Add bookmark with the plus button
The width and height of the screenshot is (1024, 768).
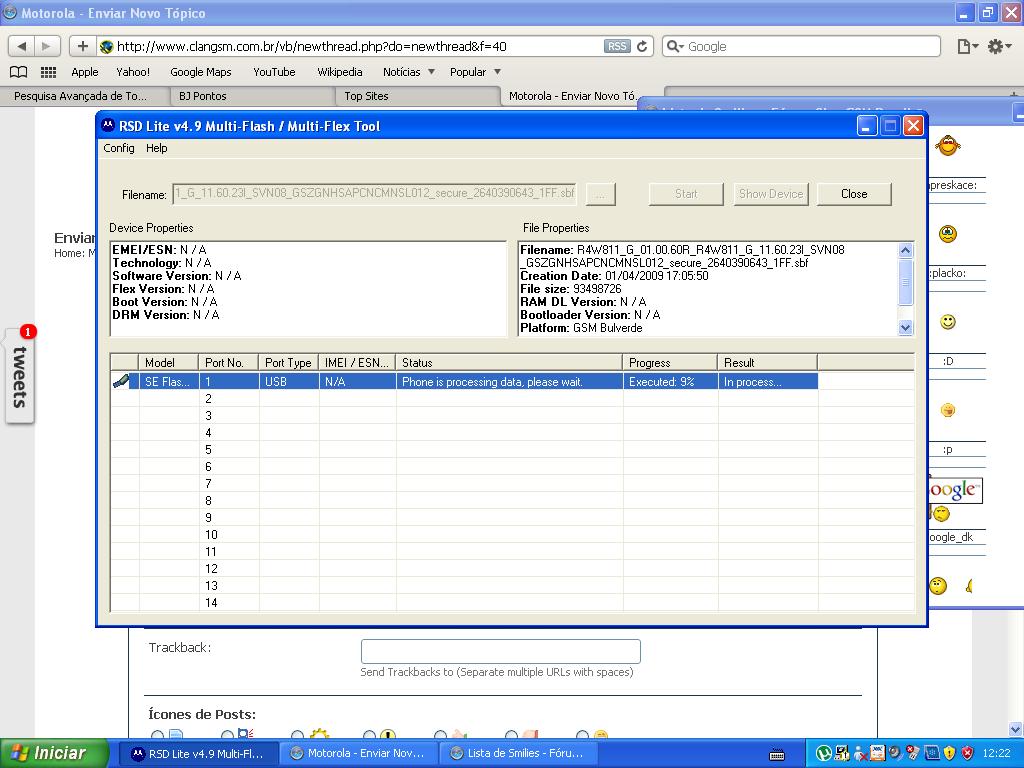[x=82, y=46]
